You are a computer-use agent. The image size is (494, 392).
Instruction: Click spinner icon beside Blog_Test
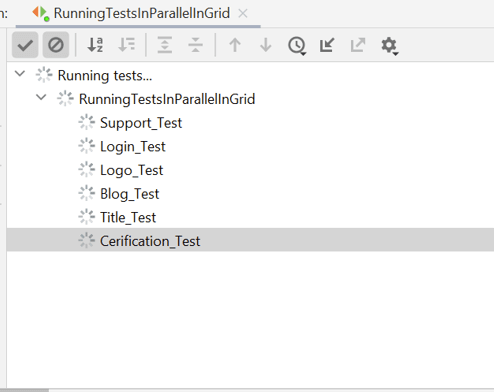pos(87,193)
